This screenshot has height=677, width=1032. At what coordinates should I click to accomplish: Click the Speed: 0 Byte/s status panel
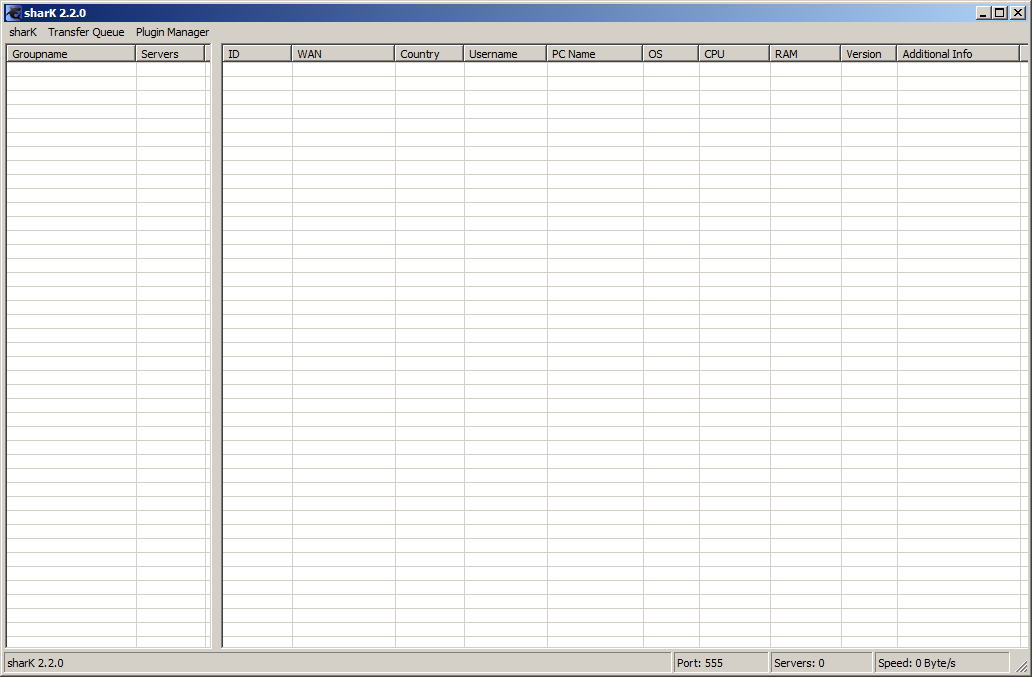pyautogui.click(x=940, y=663)
